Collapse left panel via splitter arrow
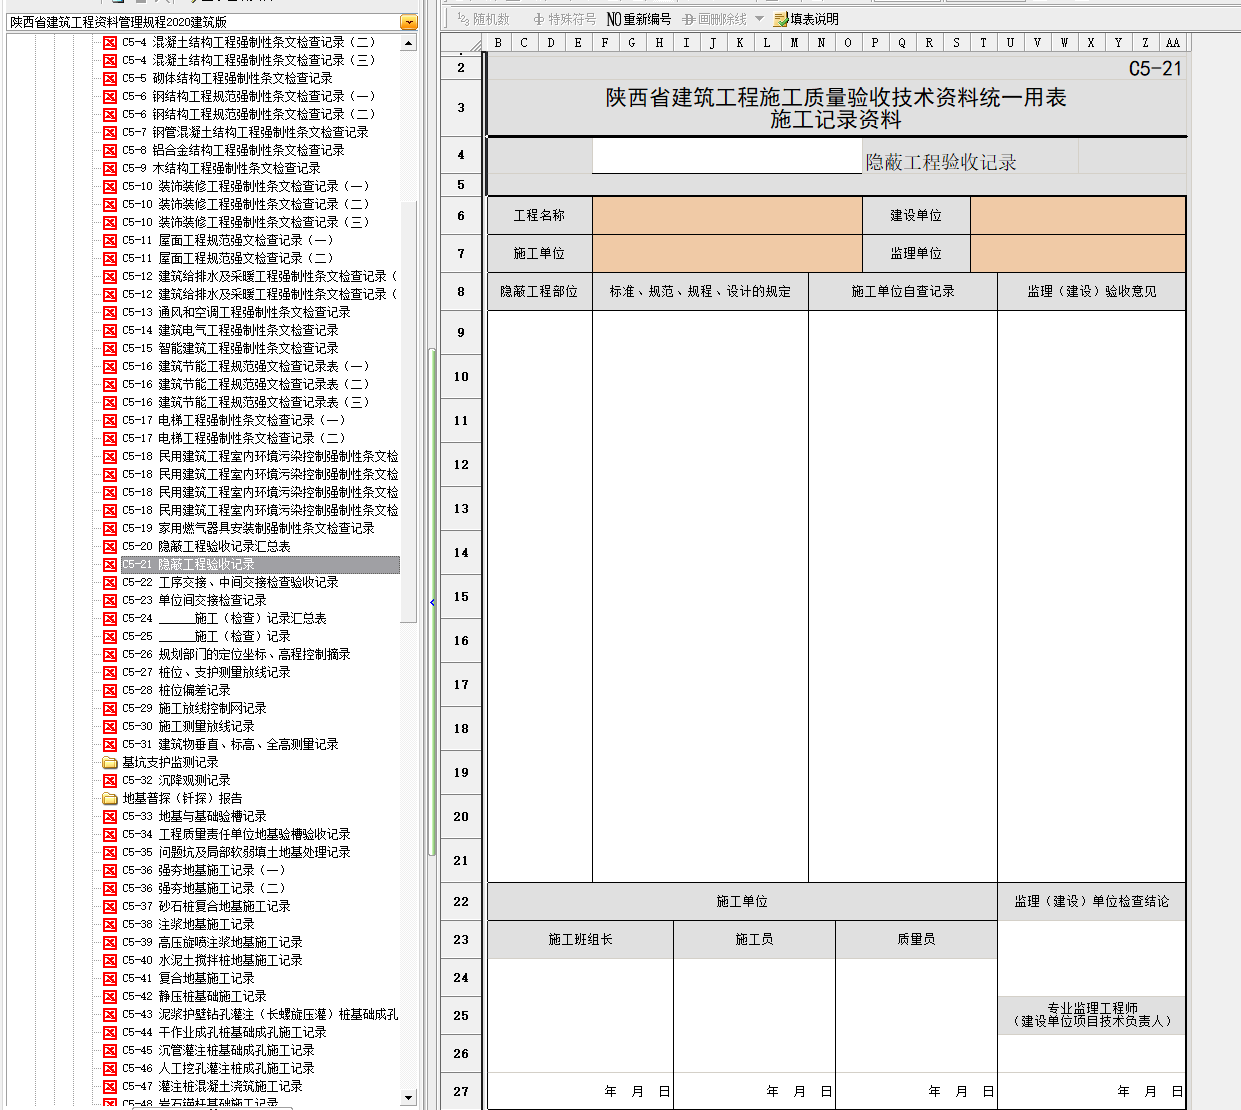The height and width of the screenshot is (1110, 1241). (x=432, y=602)
